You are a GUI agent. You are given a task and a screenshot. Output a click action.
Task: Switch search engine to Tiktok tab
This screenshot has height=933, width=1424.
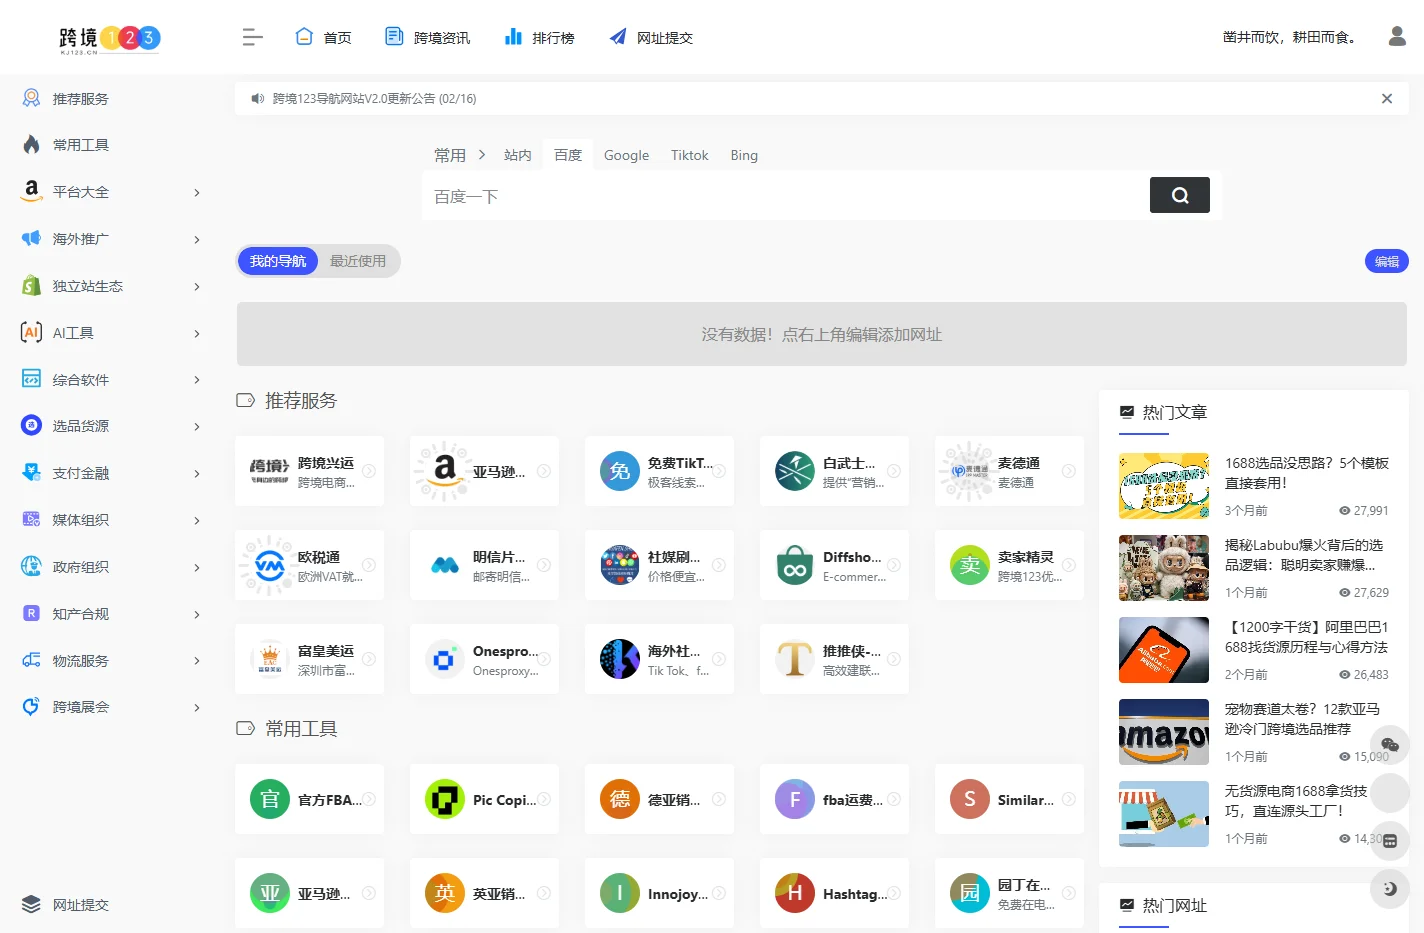coord(689,155)
